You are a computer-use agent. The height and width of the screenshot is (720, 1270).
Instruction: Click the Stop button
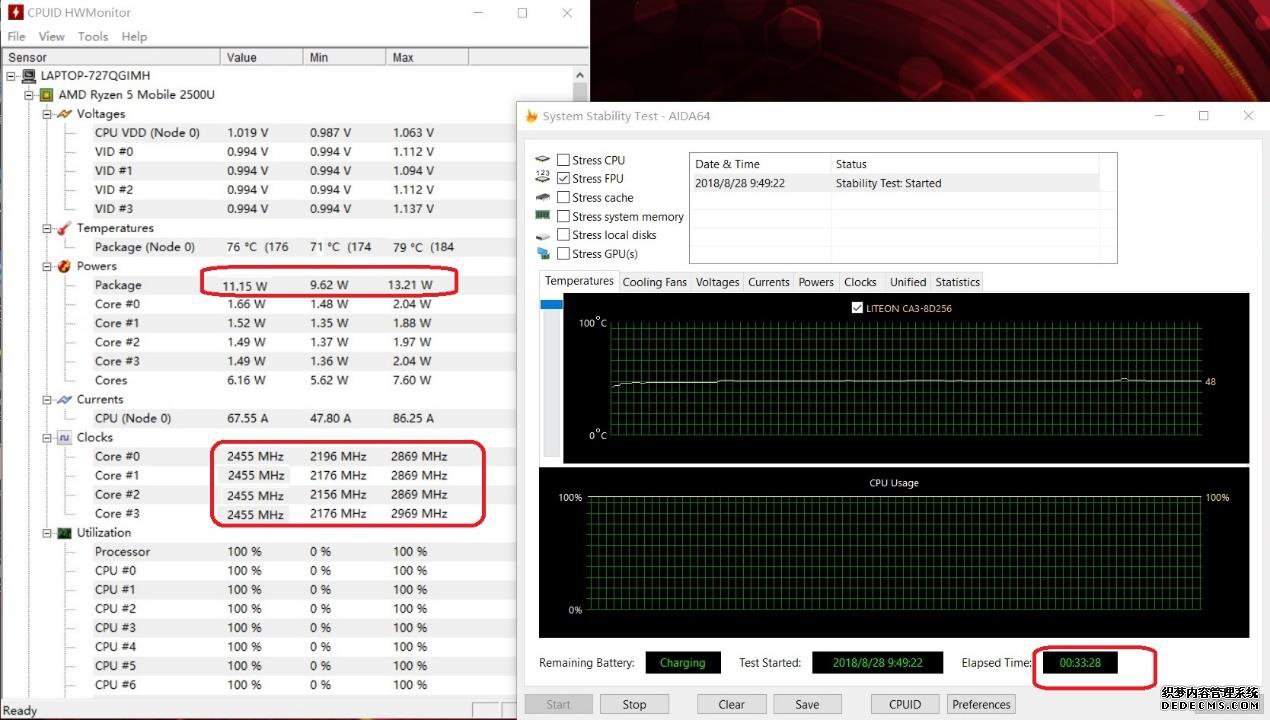point(635,704)
